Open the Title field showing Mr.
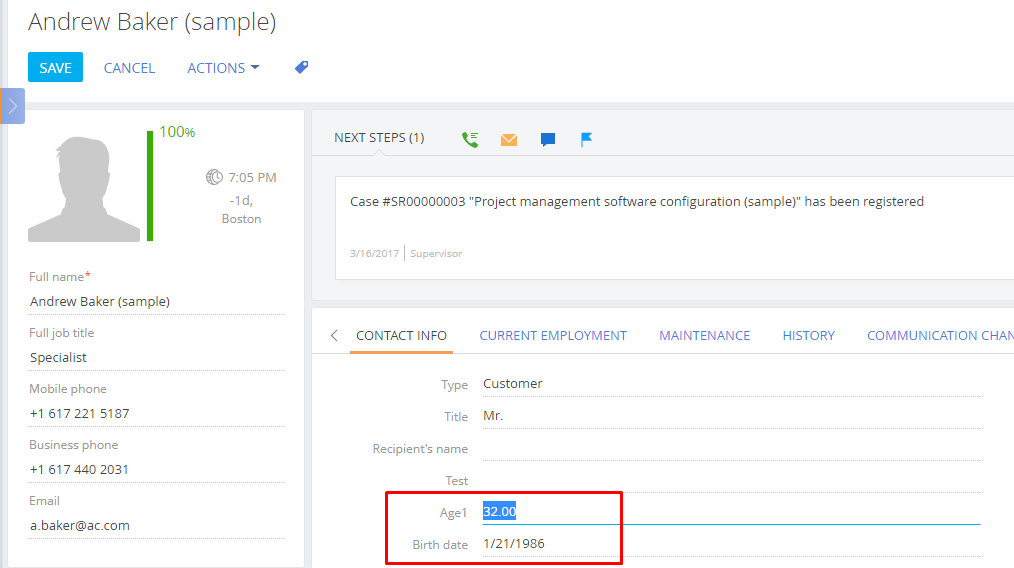The height and width of the screenshot is (568, 1014). point(731,416)
